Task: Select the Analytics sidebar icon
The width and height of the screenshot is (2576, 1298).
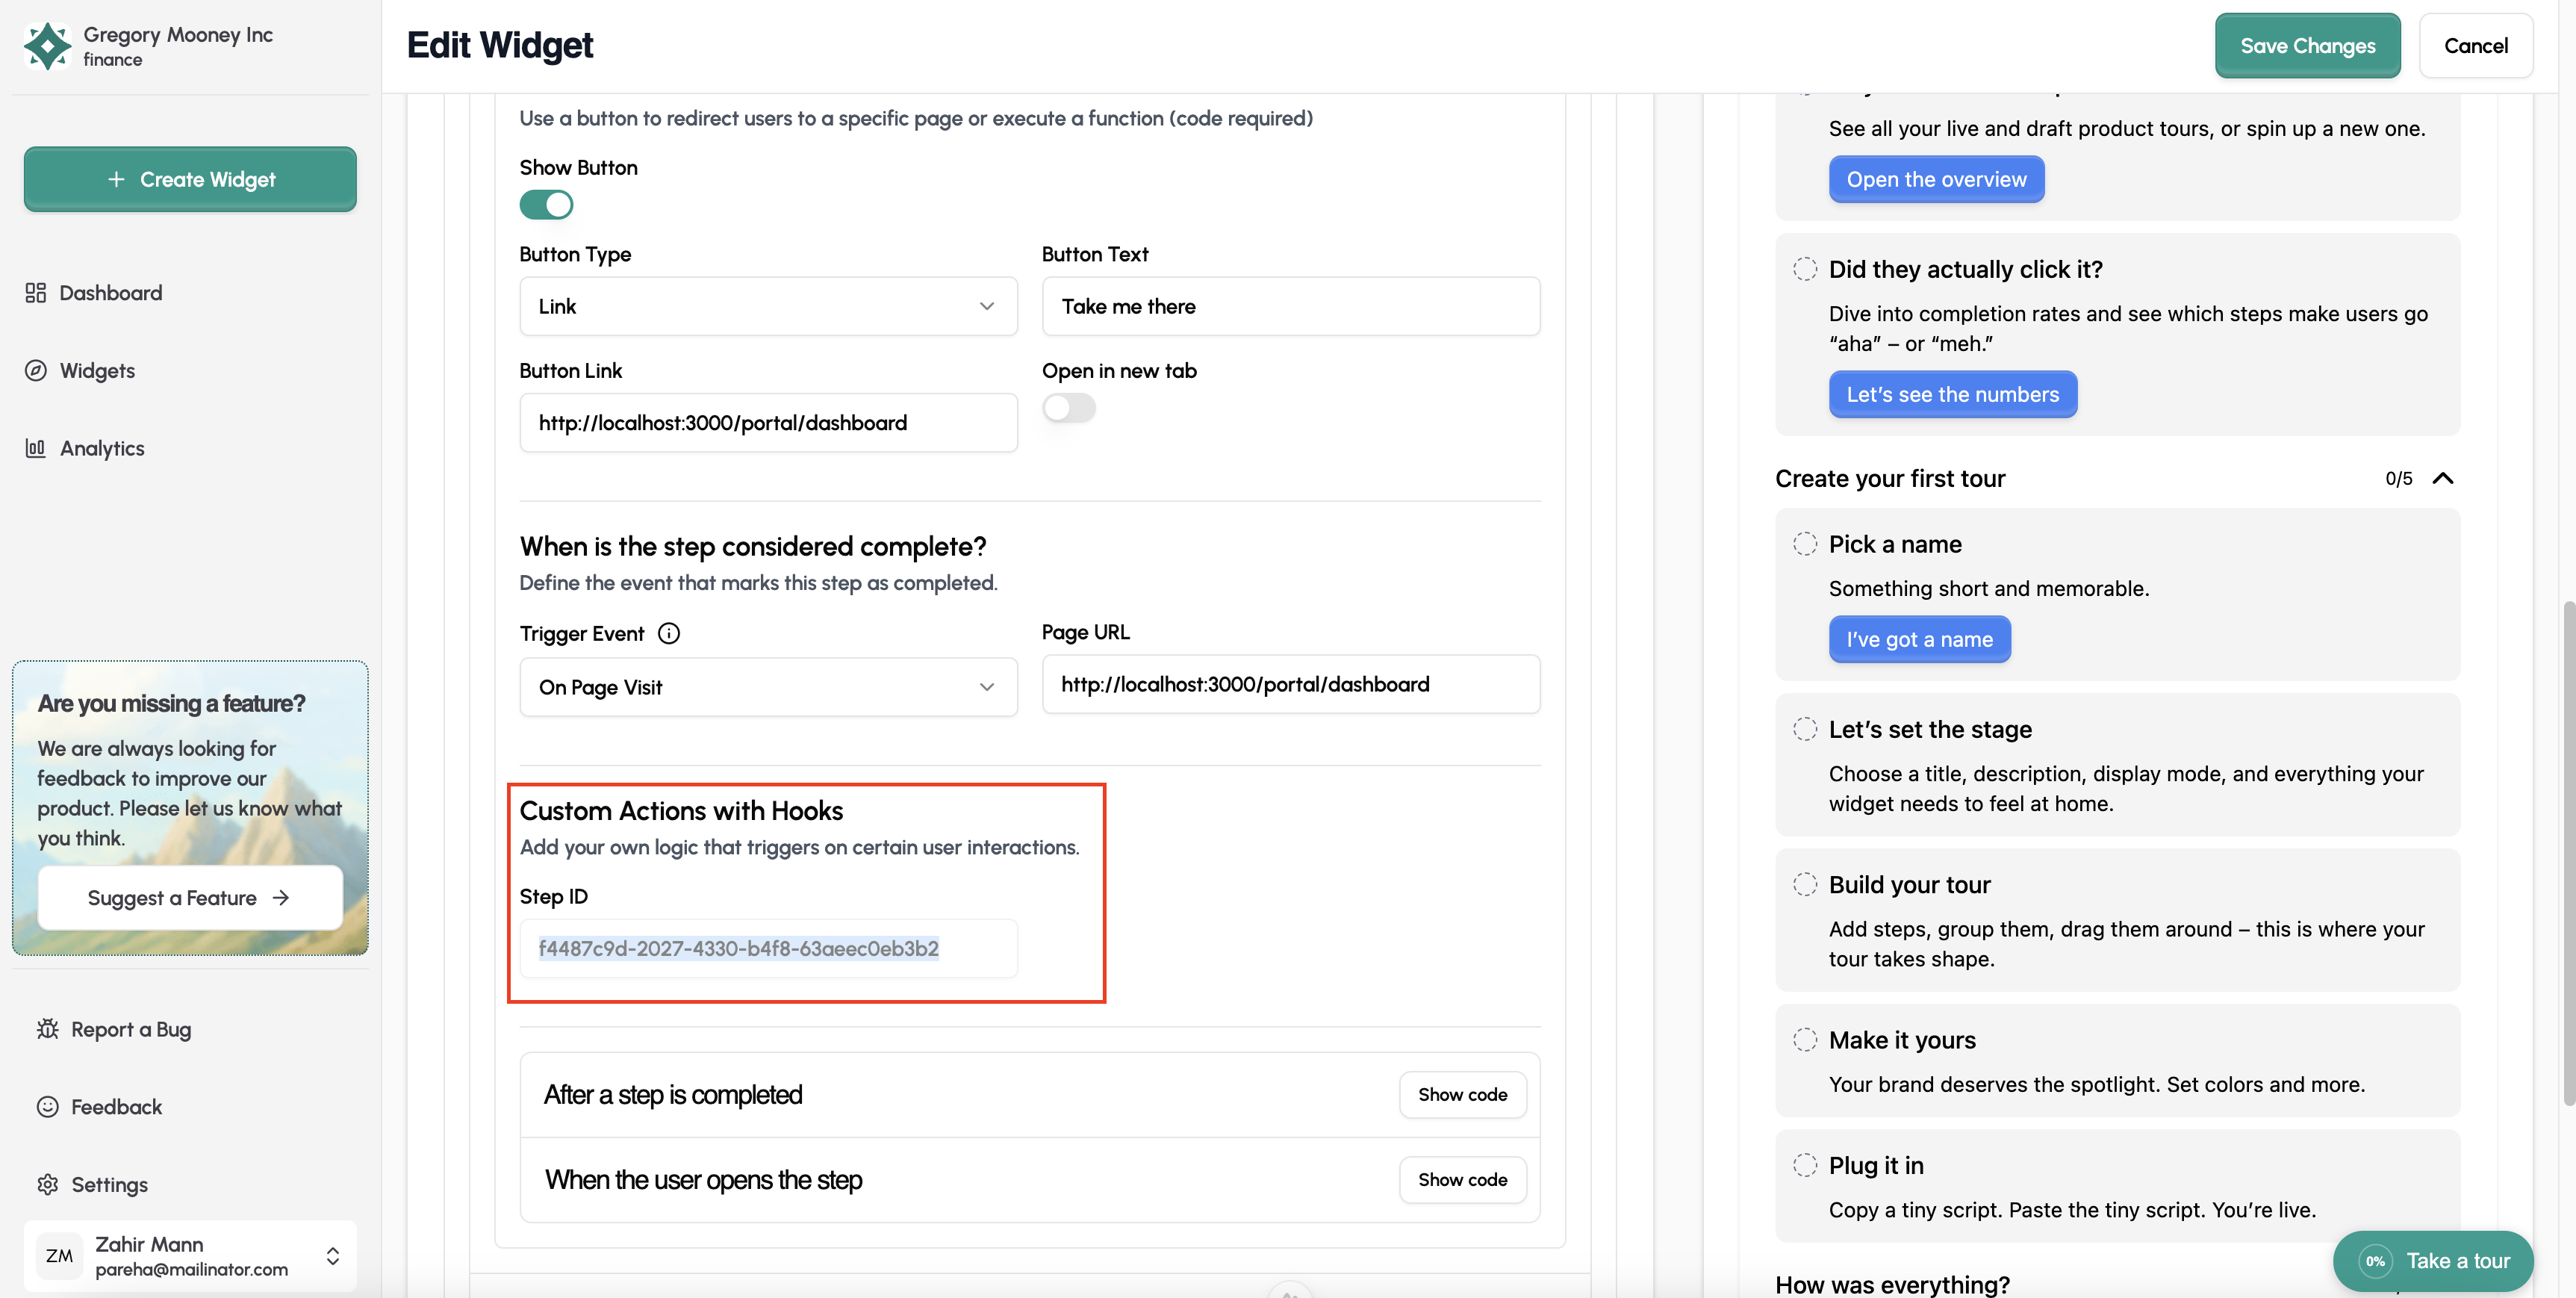Action: point(36,448)
